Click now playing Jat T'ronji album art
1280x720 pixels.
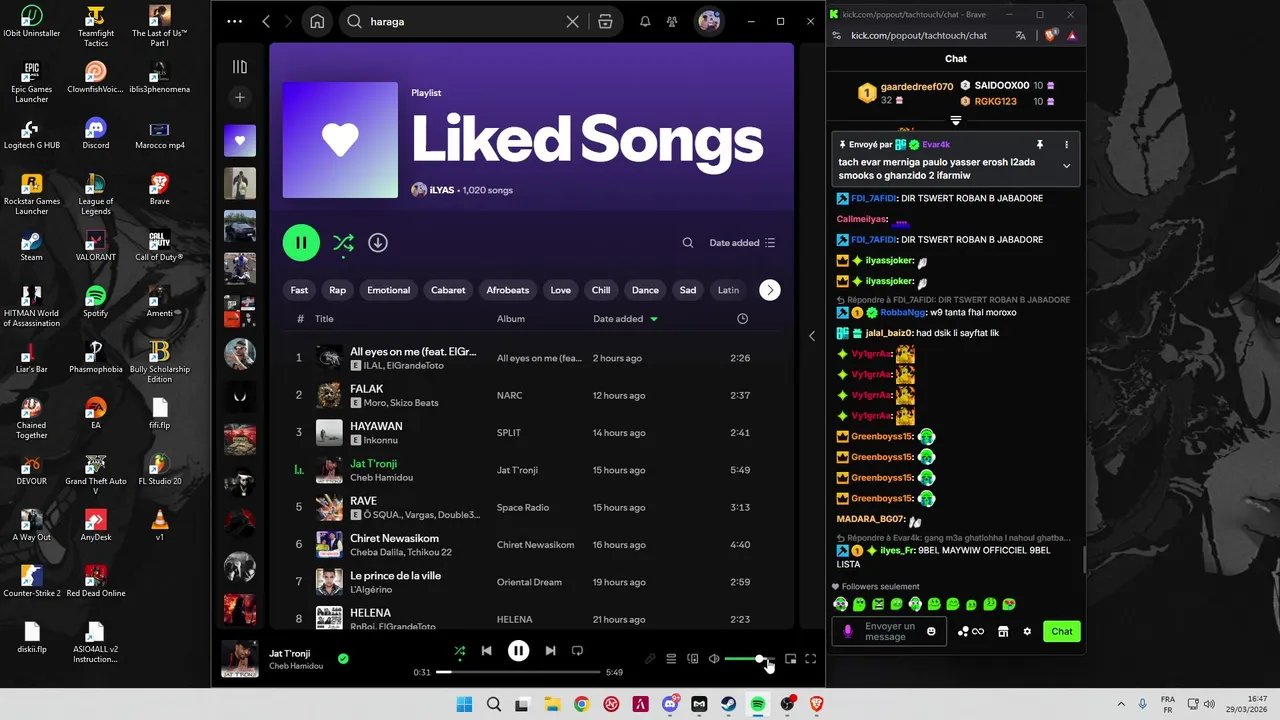240,659
